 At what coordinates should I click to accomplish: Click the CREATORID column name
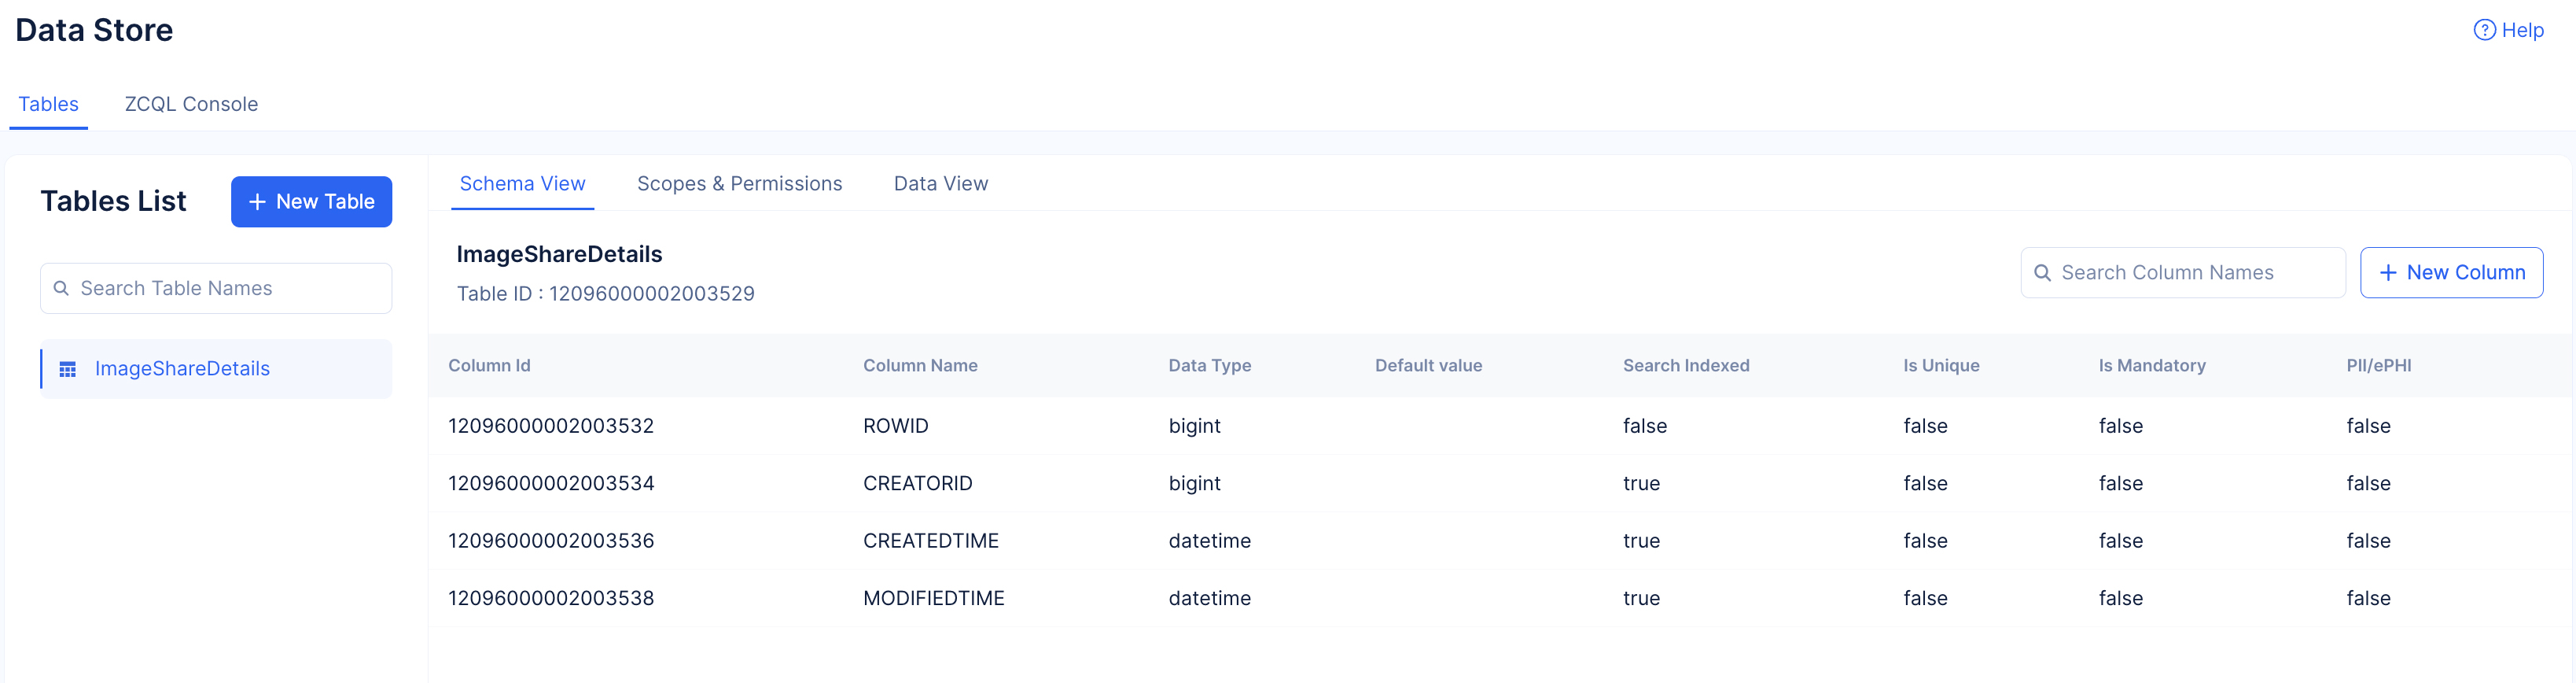[917, 483]
